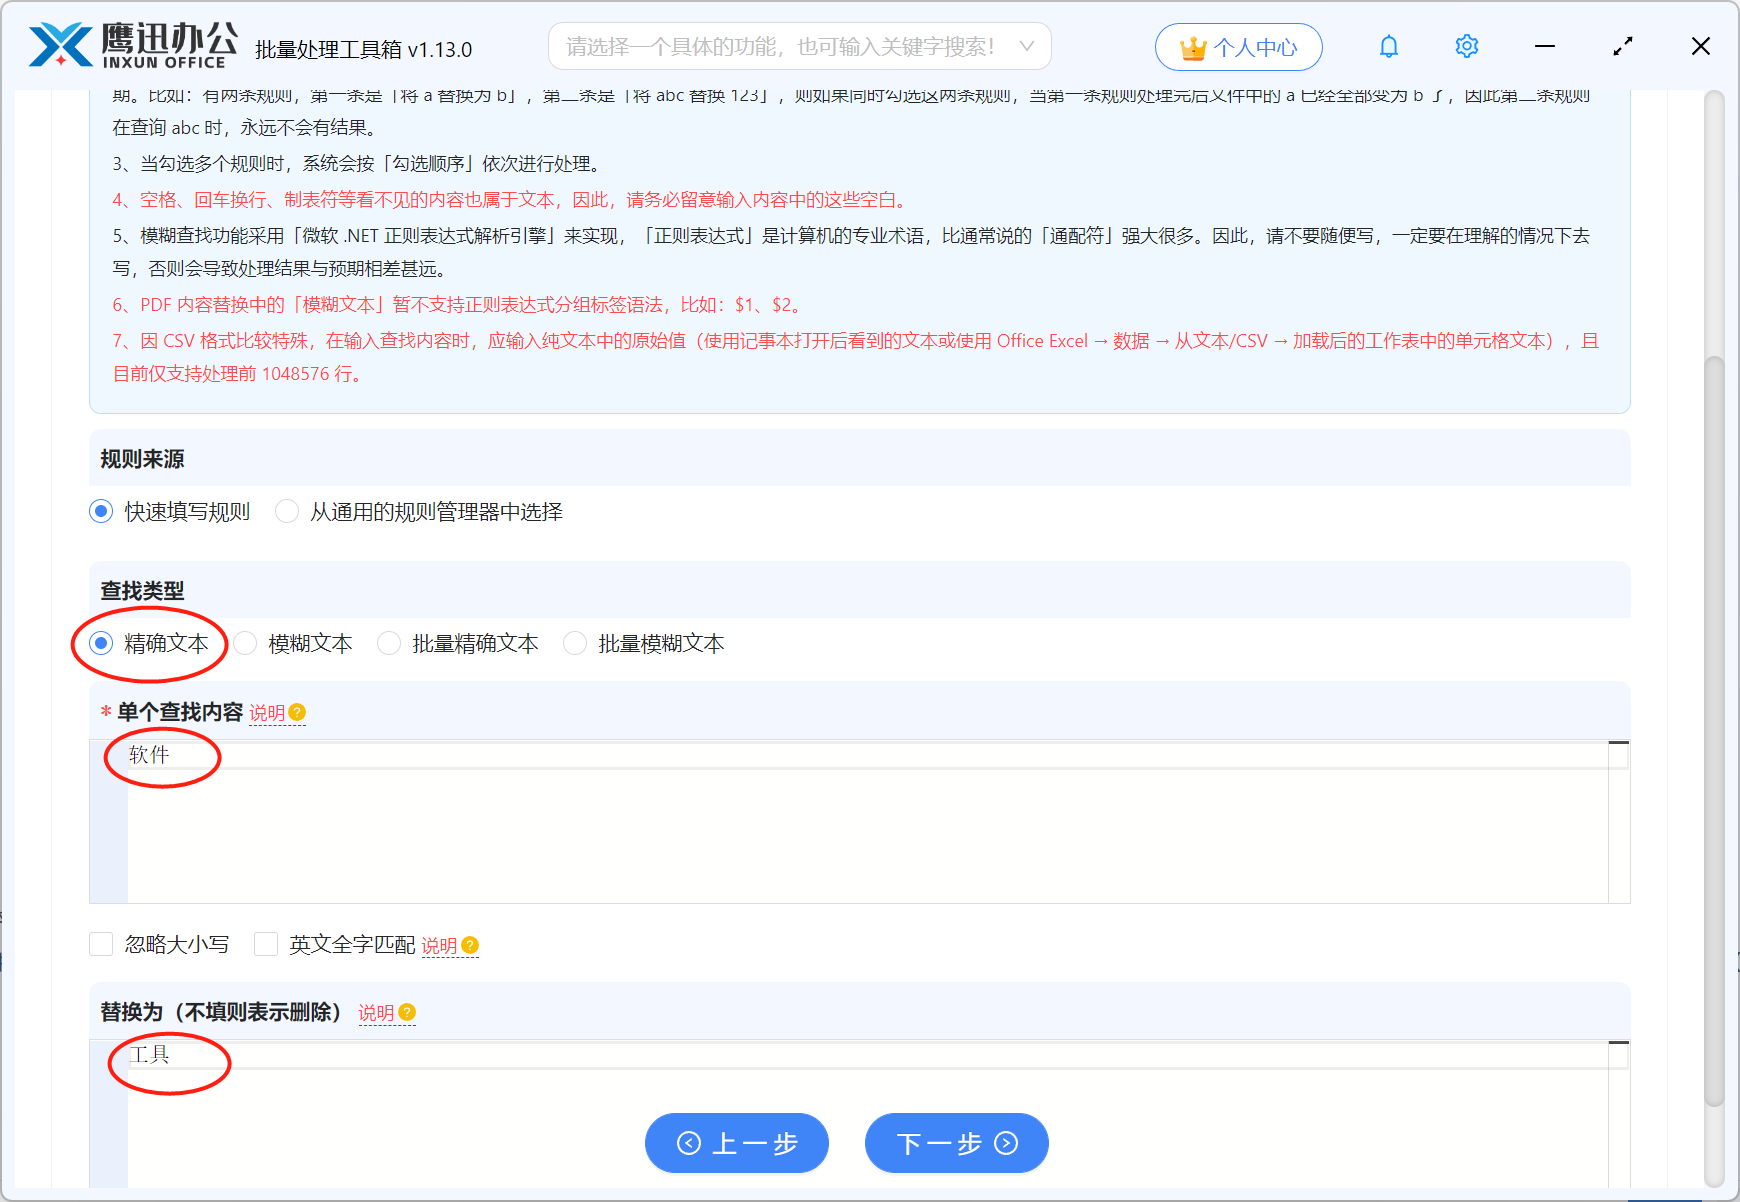
Task: Click the INXUN OFFICE logo
Action: tap(130, 44)
